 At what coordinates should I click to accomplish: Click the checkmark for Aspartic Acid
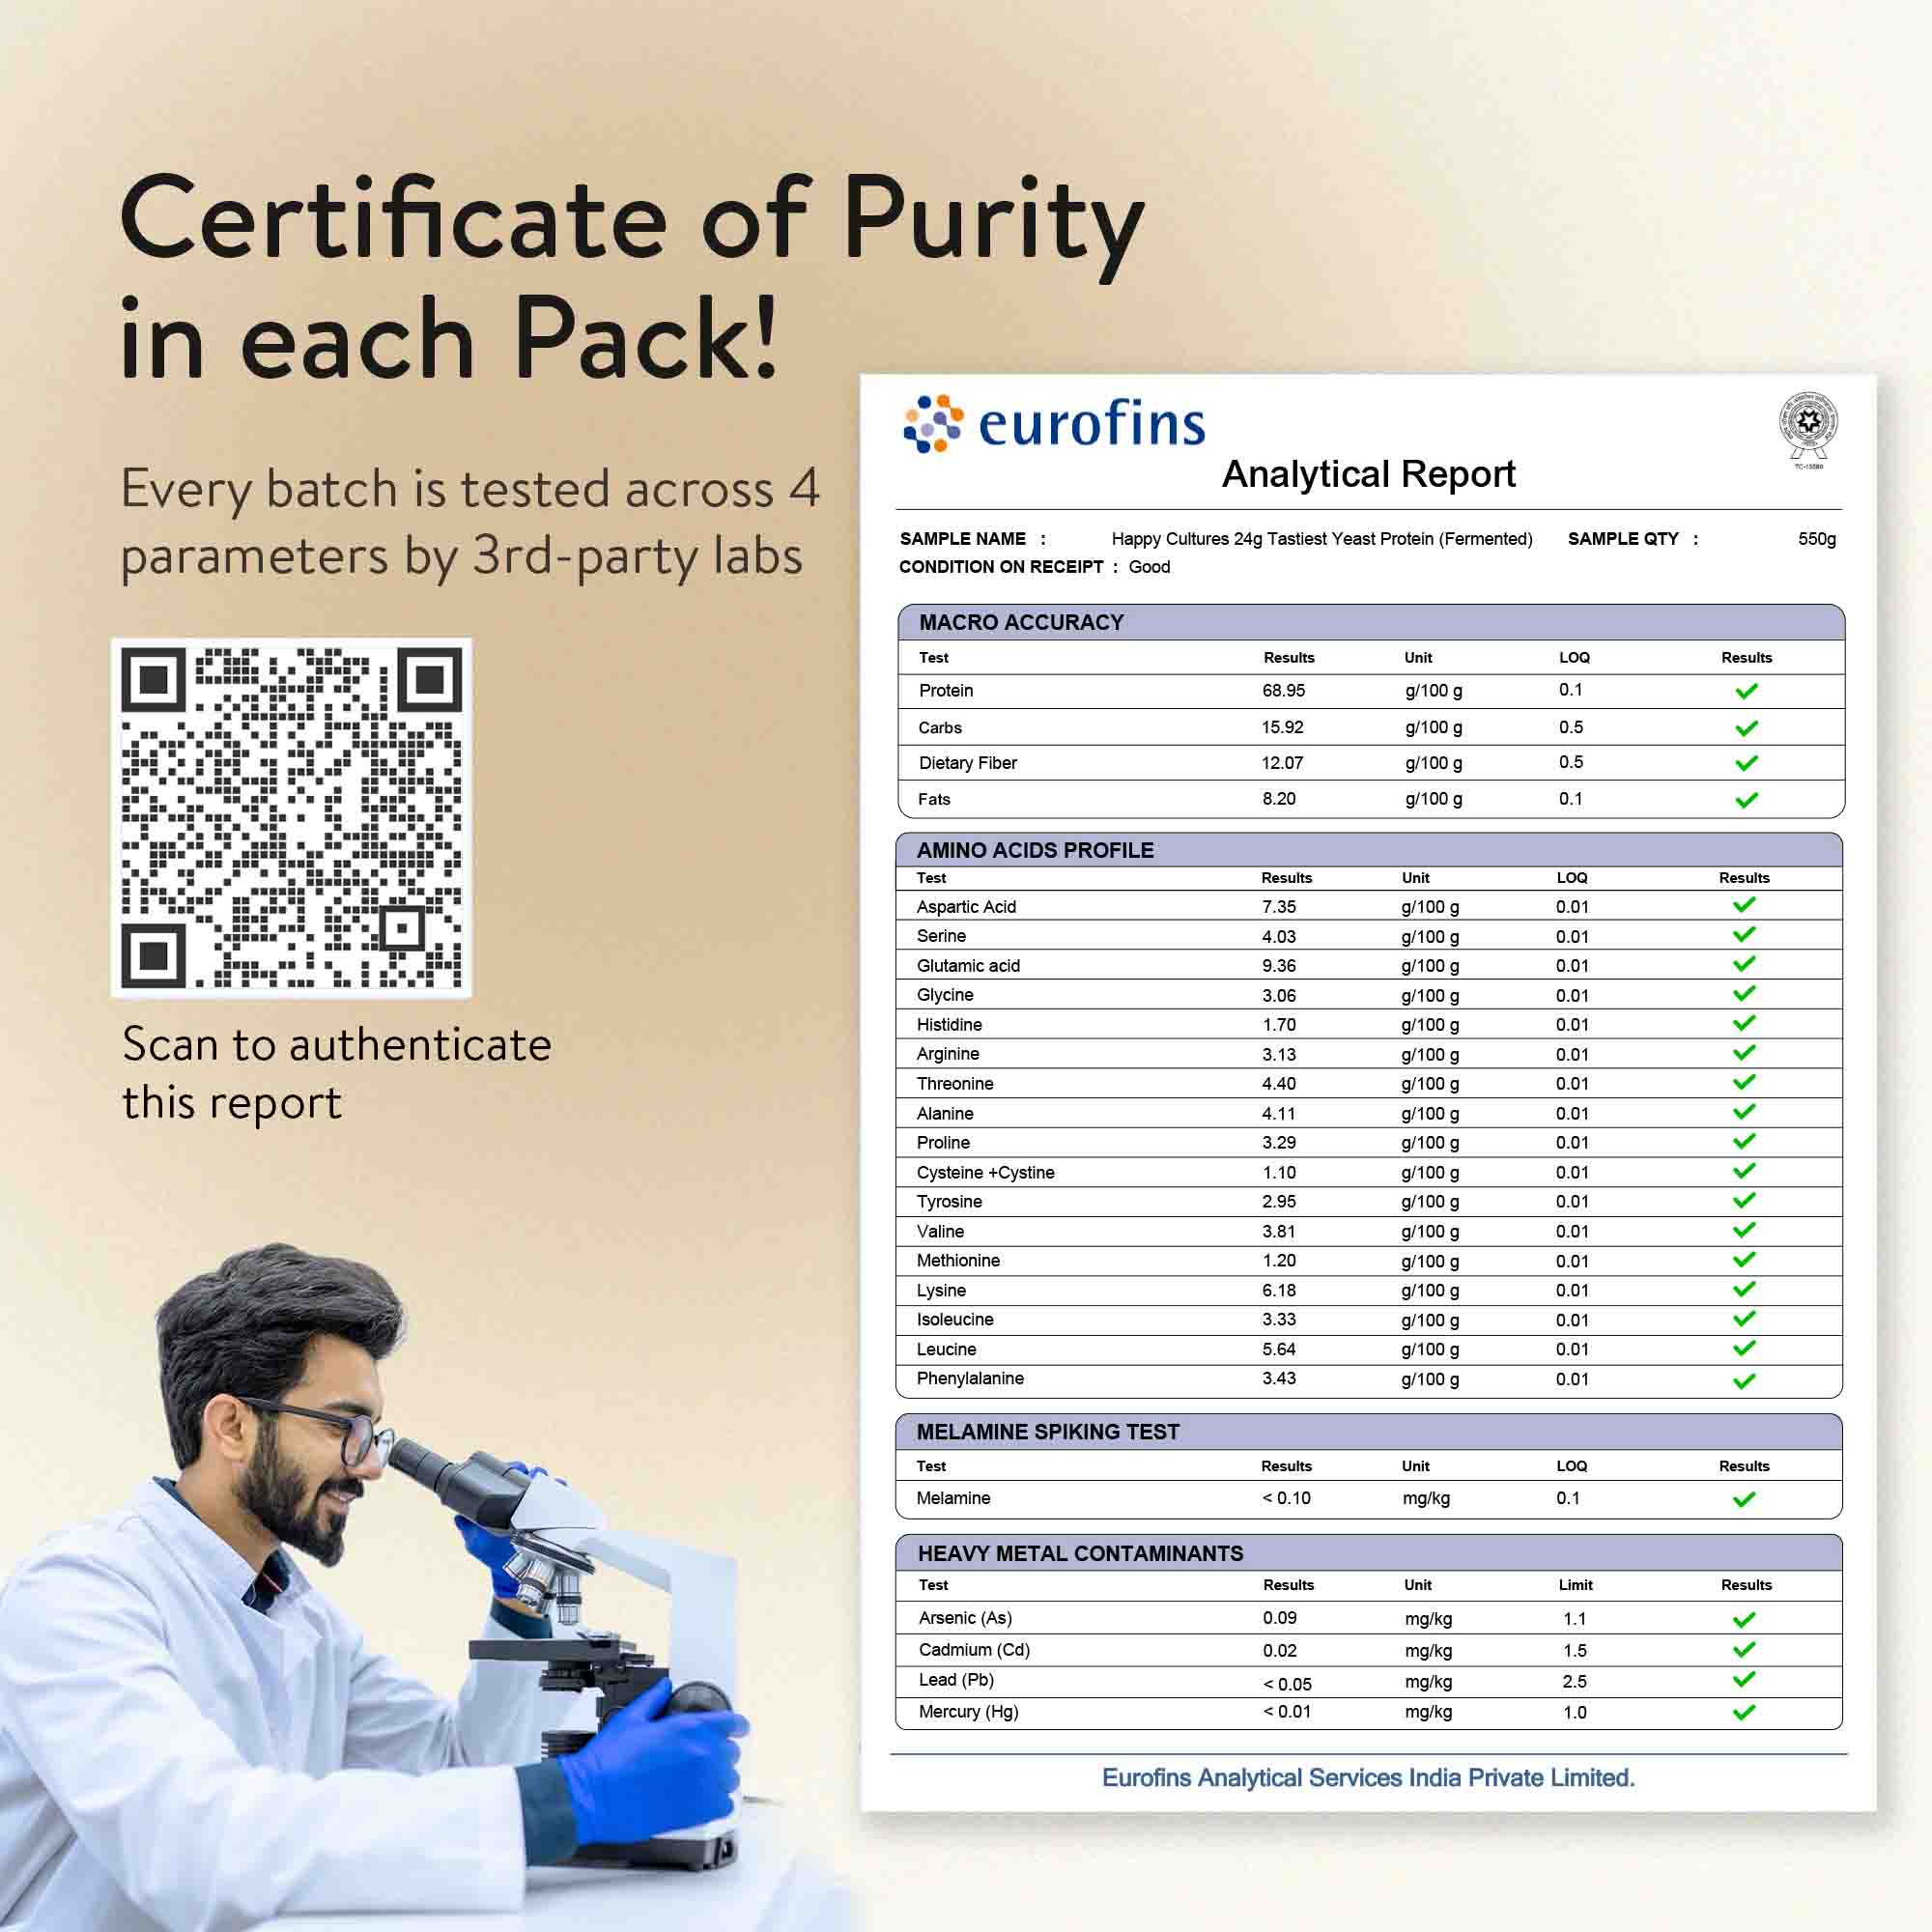pos(1744,905)
